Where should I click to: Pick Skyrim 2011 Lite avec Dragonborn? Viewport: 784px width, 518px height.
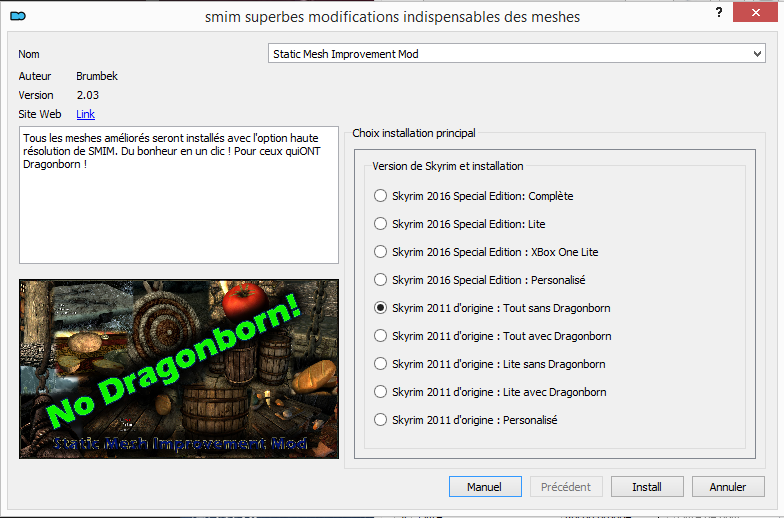(x=380, y=392)
